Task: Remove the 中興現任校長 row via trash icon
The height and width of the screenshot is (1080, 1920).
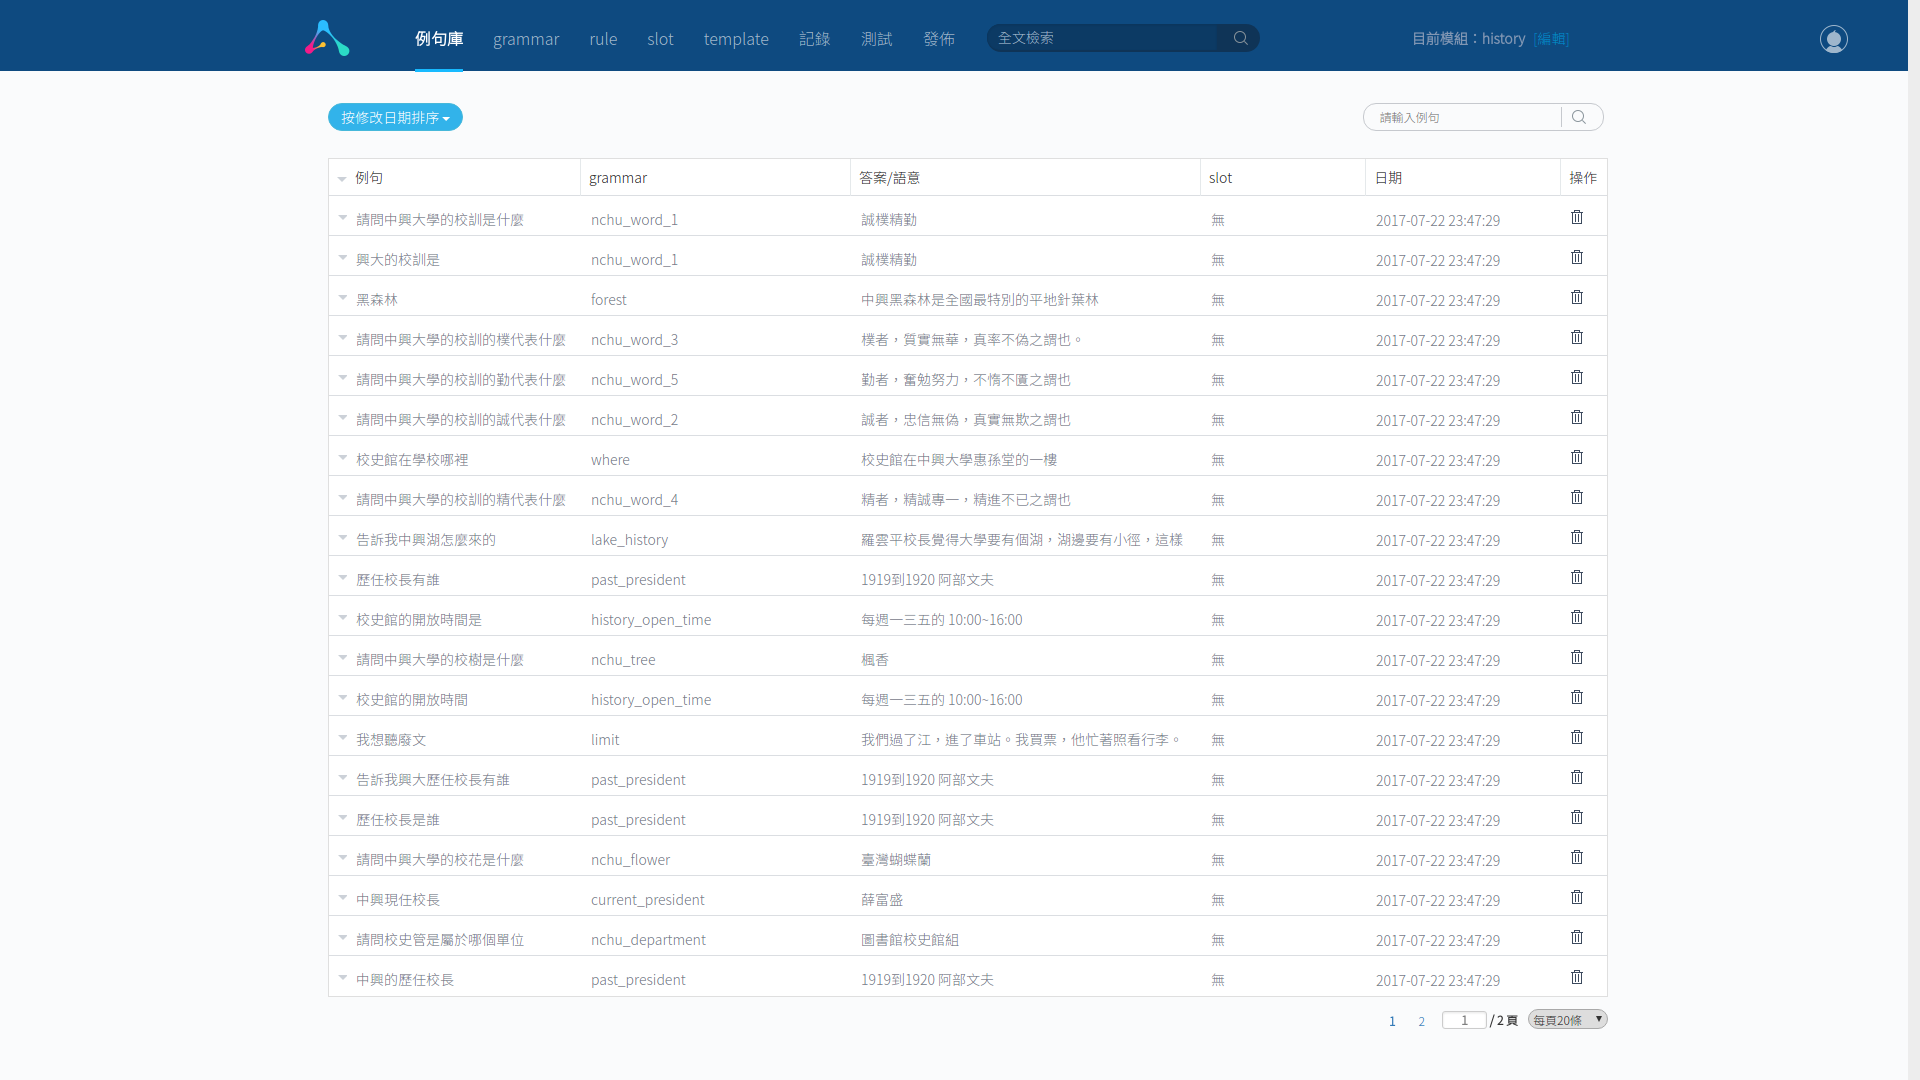Action: [x=1577, y=898]
